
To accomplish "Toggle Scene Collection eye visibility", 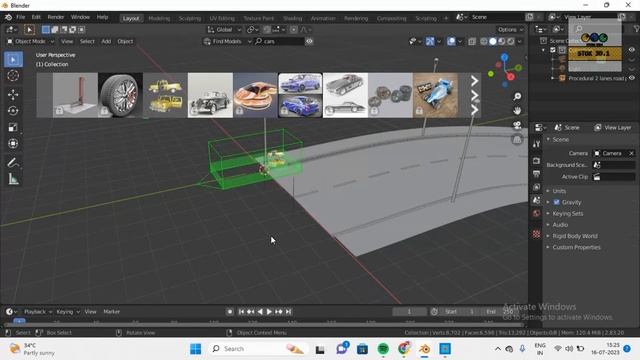I will pos(632,50).
